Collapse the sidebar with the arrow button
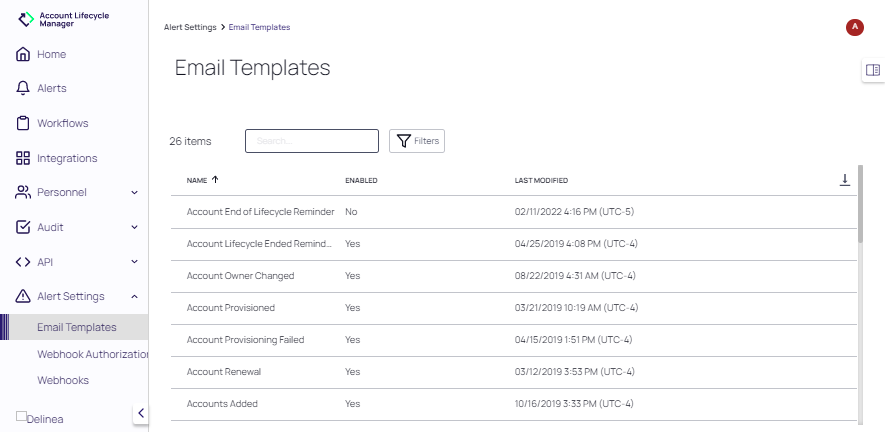Image resolution: width=885 pixels, height=432 pixels. (x=141, y=413)
